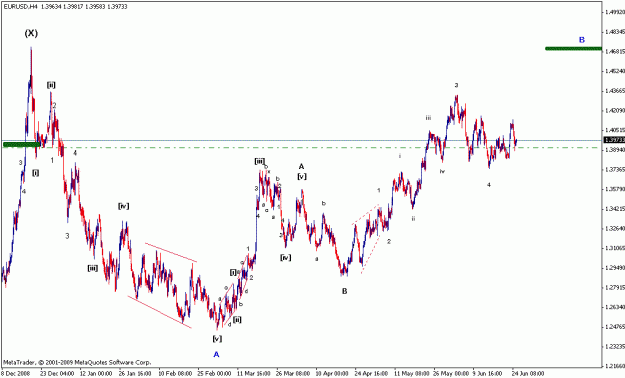This screenshot has height=378, width=625.
Task: Click the 8 Dec 2008 date label
Action: 16,374
